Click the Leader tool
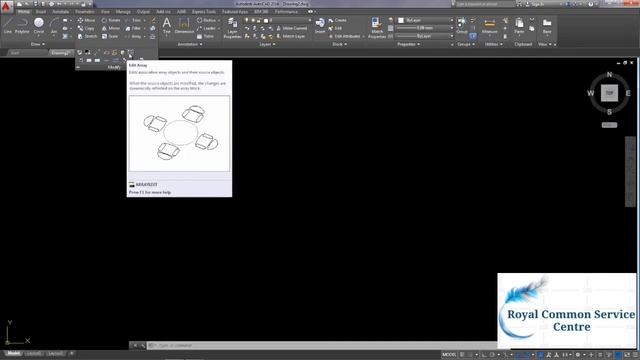 point(206,28)
